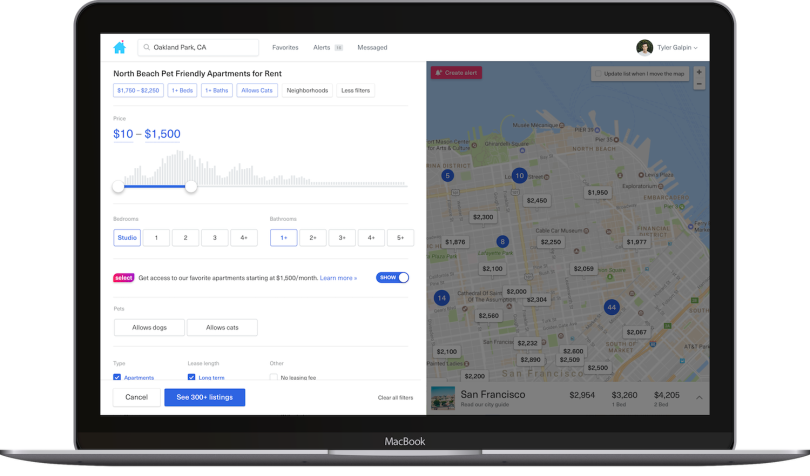
Task: Open the Neighborhoods filter
Action: click(x=307, y=90)
